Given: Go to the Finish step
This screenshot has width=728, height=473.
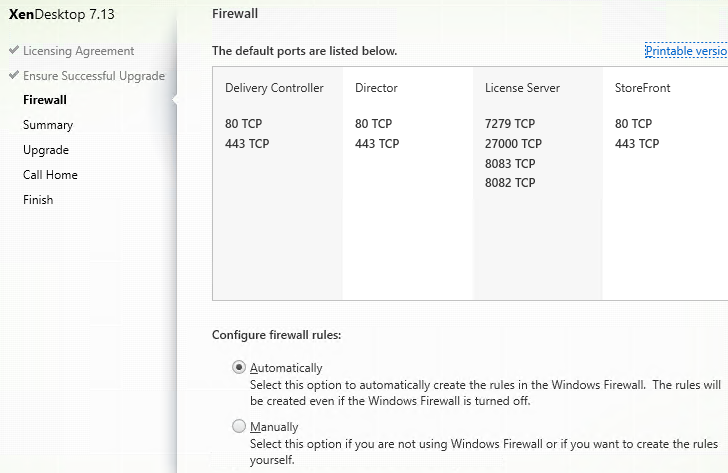Looking at the screenshot, I should click(38, 200).
